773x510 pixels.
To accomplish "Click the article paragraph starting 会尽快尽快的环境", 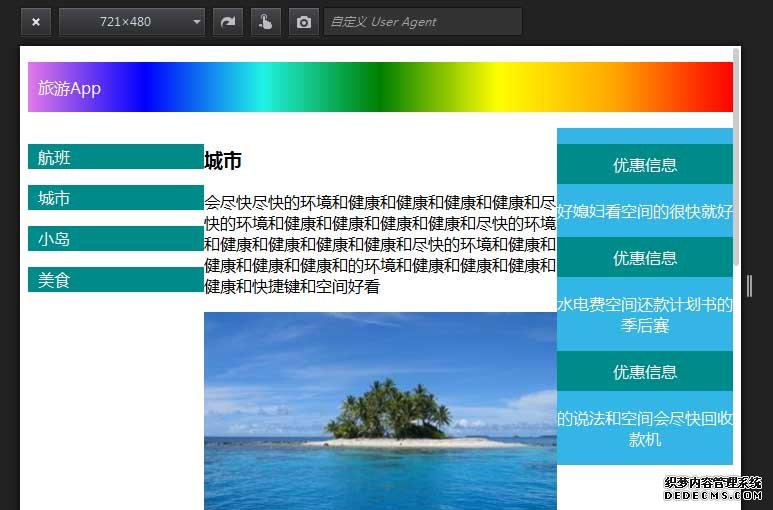I will coord(380,244).
